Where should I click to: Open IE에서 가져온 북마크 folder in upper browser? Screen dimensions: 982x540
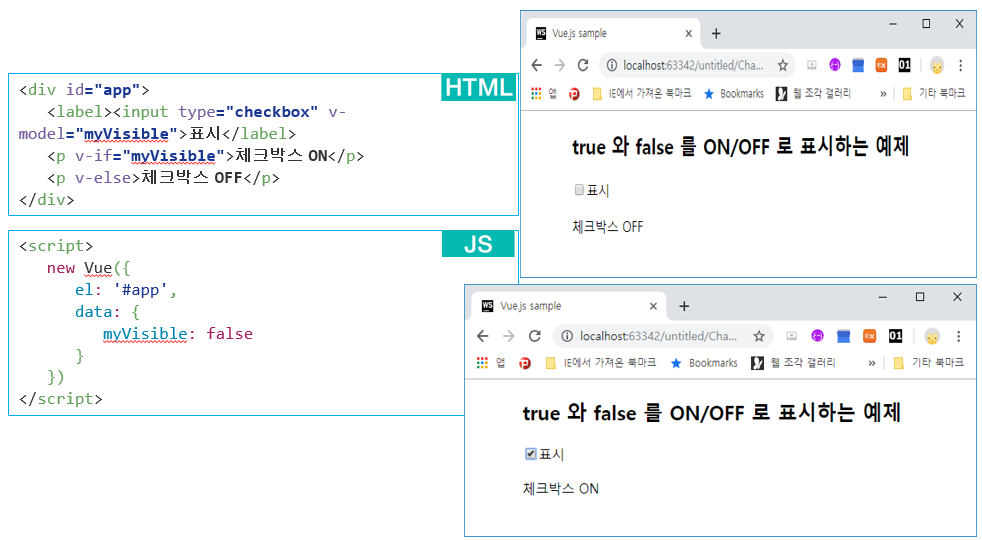pos(641,93)
